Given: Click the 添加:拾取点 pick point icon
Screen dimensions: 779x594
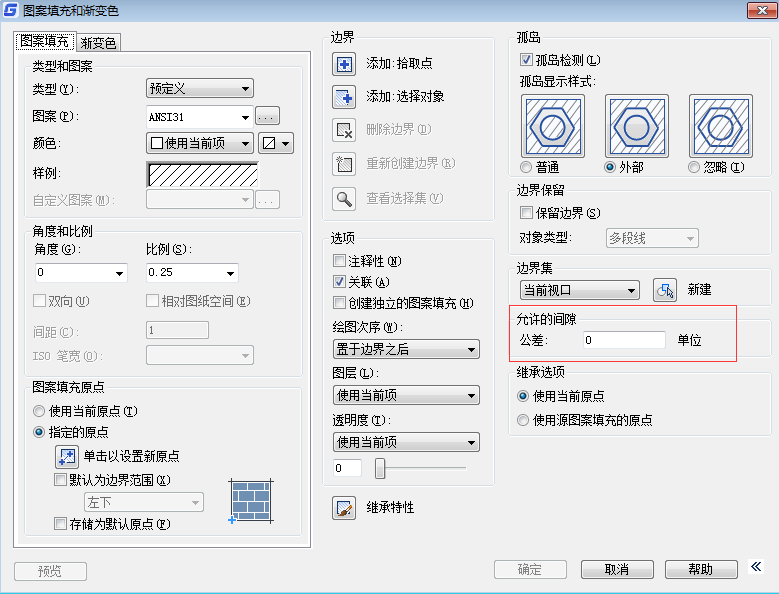Looking at the screenshot, I should click(x=344, y=64).
